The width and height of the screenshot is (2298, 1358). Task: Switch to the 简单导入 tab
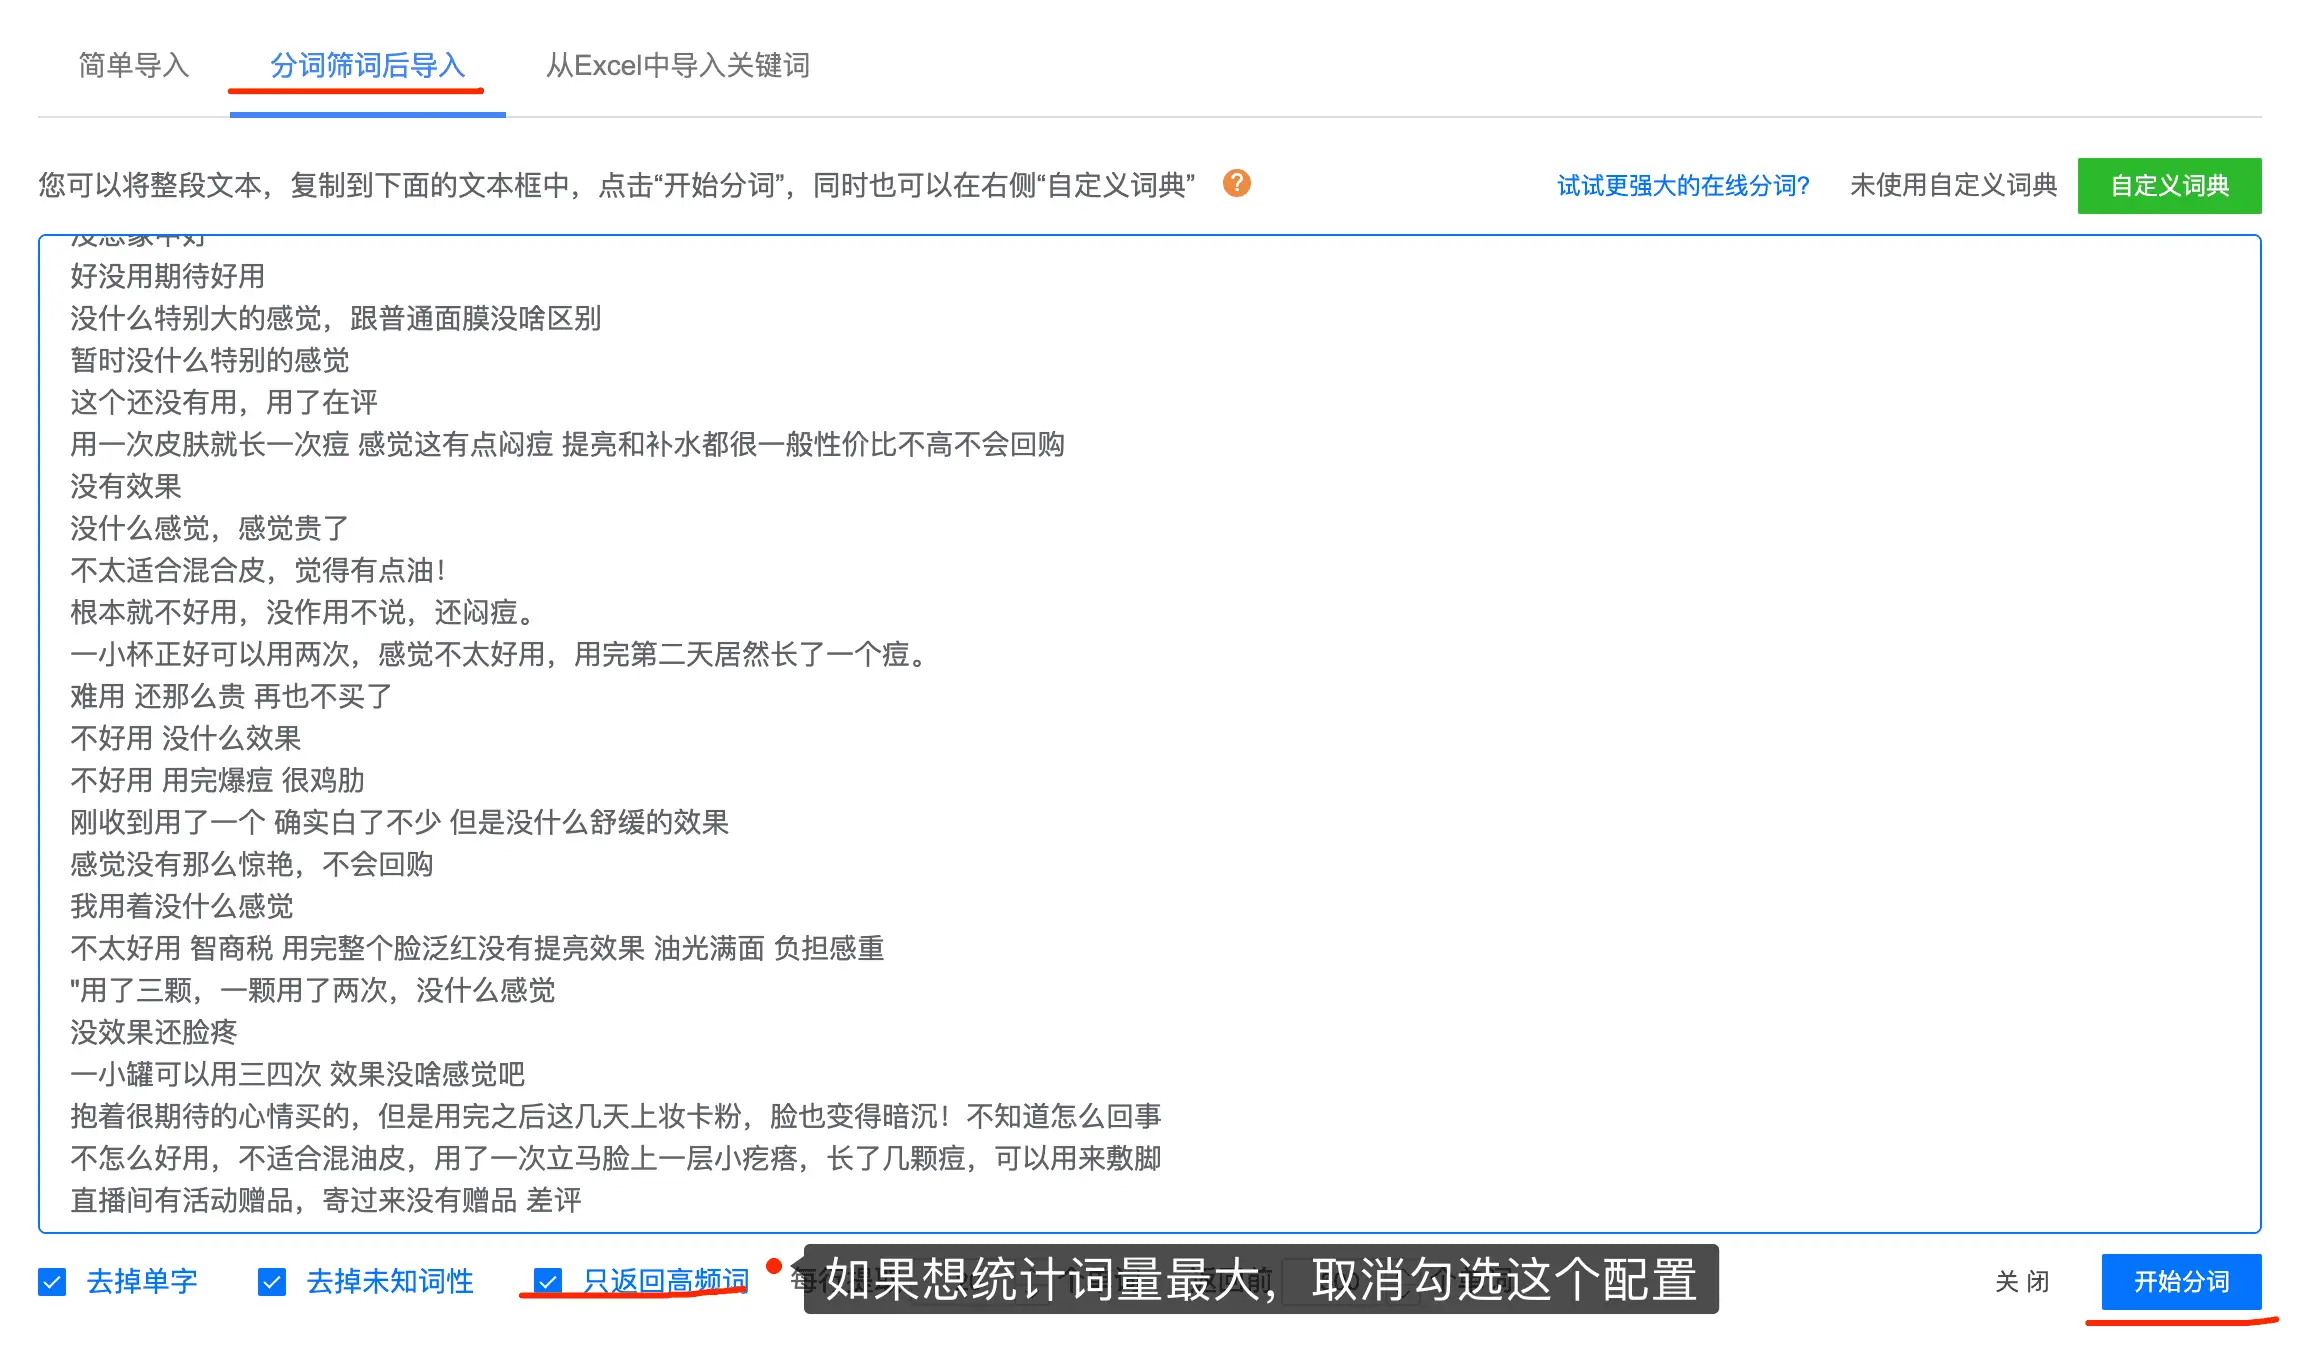pyautogui.click(x=134, y=66)
